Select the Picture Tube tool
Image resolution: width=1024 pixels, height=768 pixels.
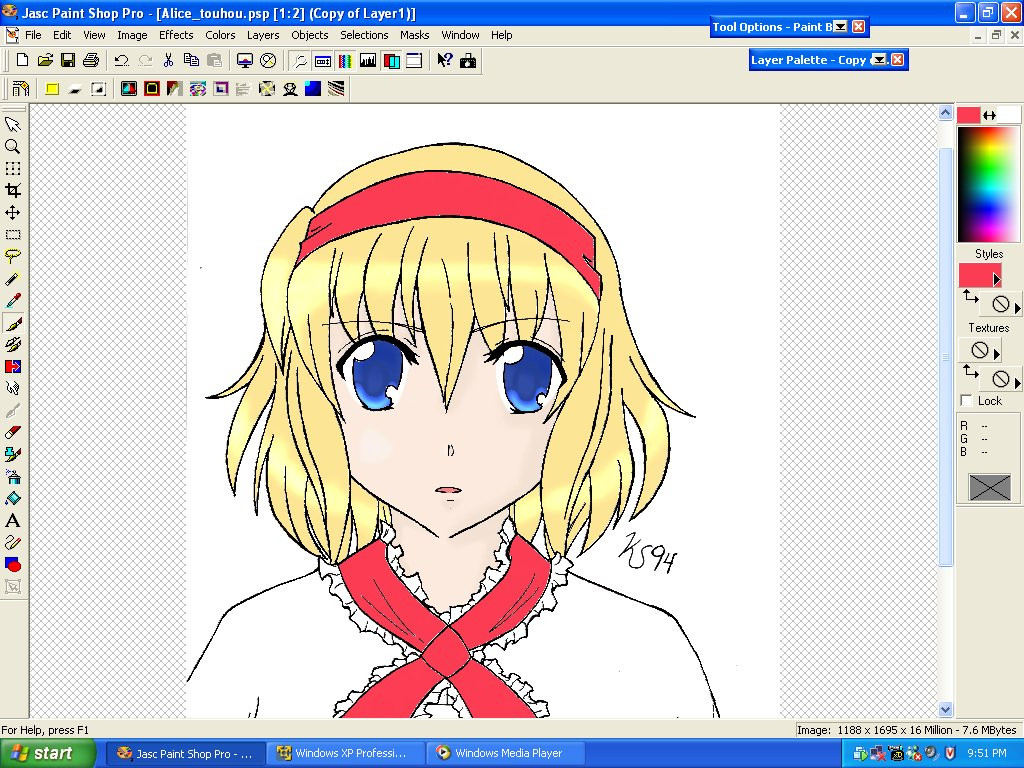[x=12, y=455]
